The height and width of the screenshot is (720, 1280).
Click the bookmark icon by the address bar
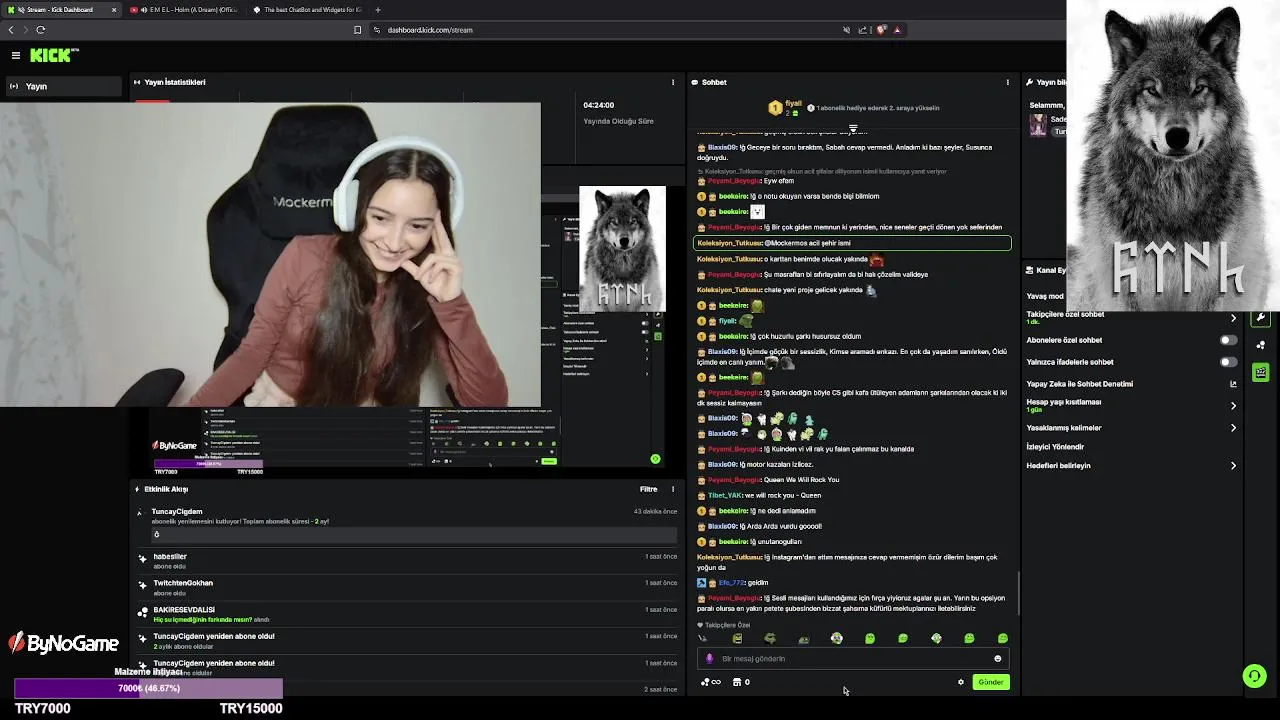click(x=357, y=30)
